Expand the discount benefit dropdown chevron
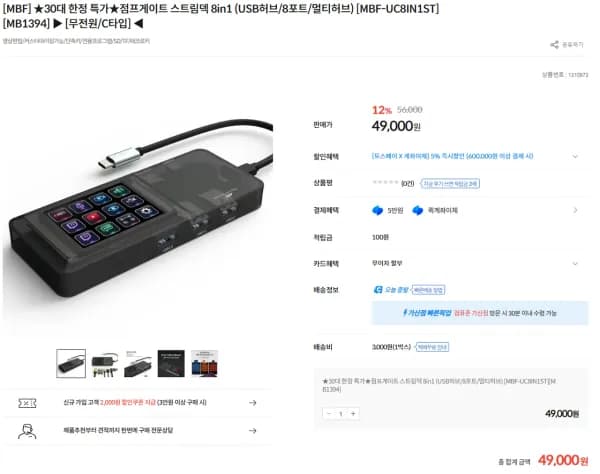Screen dimensions: 600x474 click(x=575, y=156)
